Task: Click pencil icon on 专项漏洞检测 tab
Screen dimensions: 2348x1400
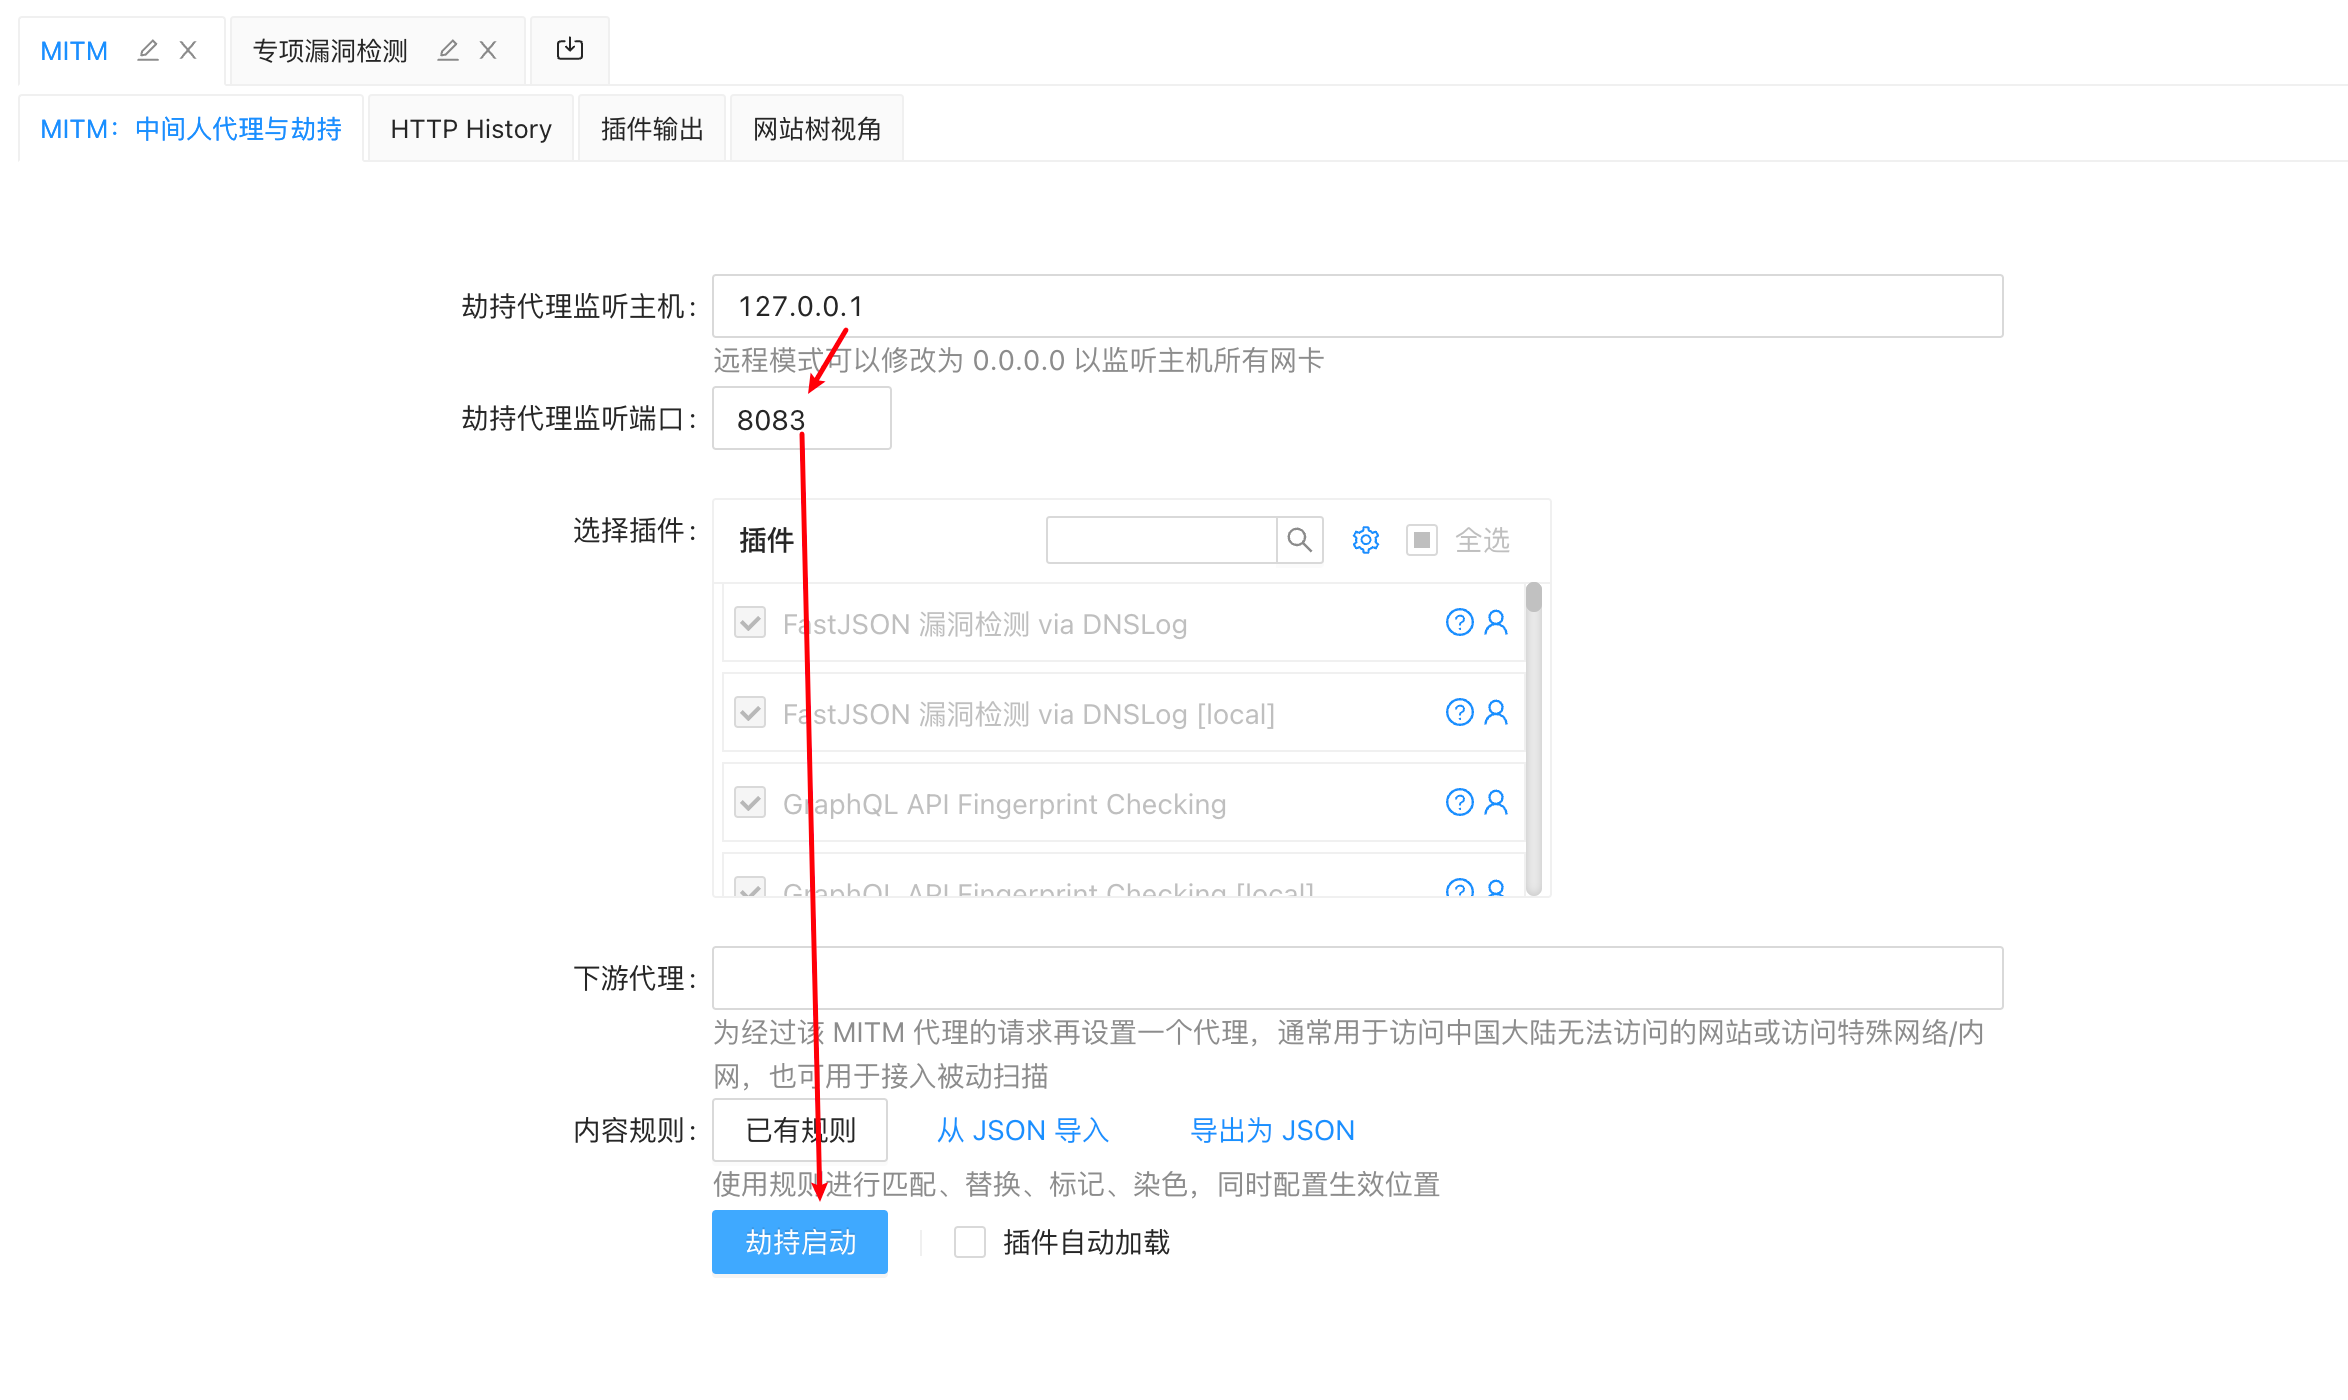Action: point(448,50)
